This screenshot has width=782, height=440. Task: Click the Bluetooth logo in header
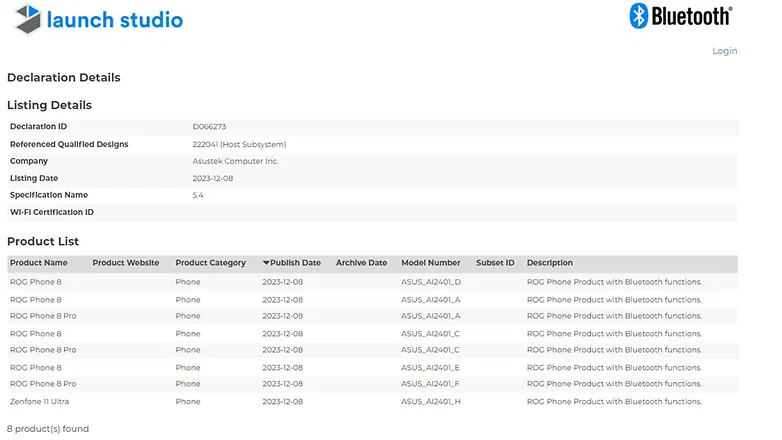pyautogui.click(x=680, y=16)
